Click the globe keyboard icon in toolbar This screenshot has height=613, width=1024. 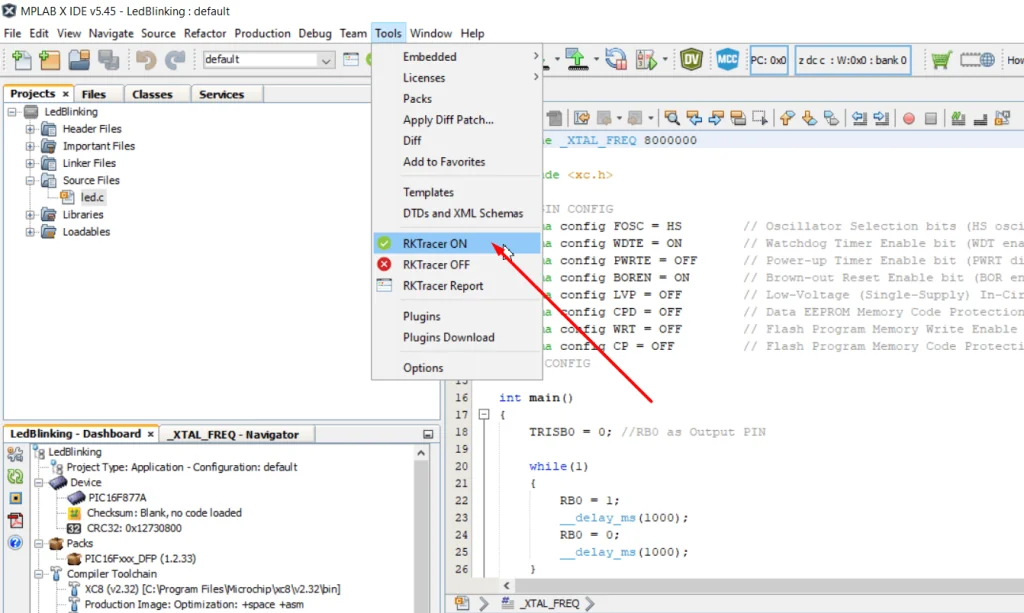tap(977, 59)
